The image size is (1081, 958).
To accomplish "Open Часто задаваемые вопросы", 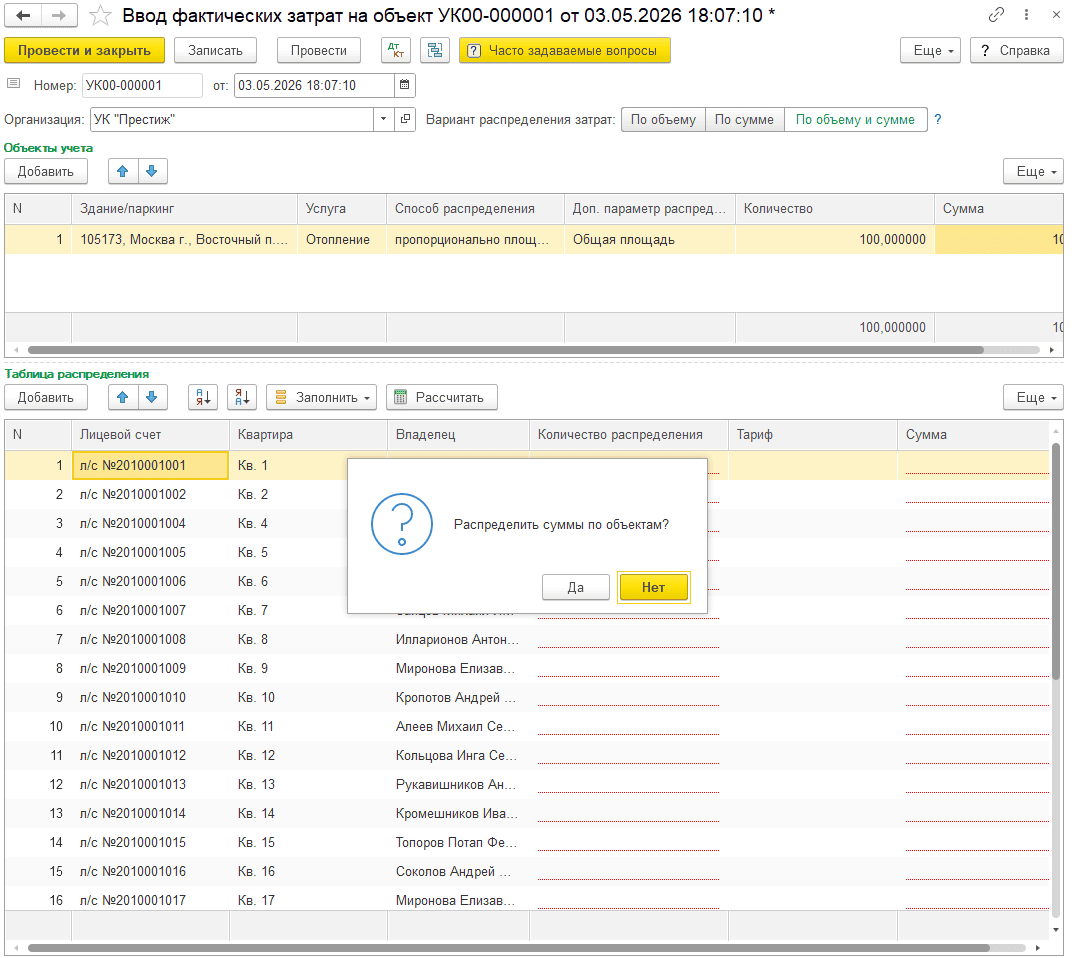I will point(565,50).
